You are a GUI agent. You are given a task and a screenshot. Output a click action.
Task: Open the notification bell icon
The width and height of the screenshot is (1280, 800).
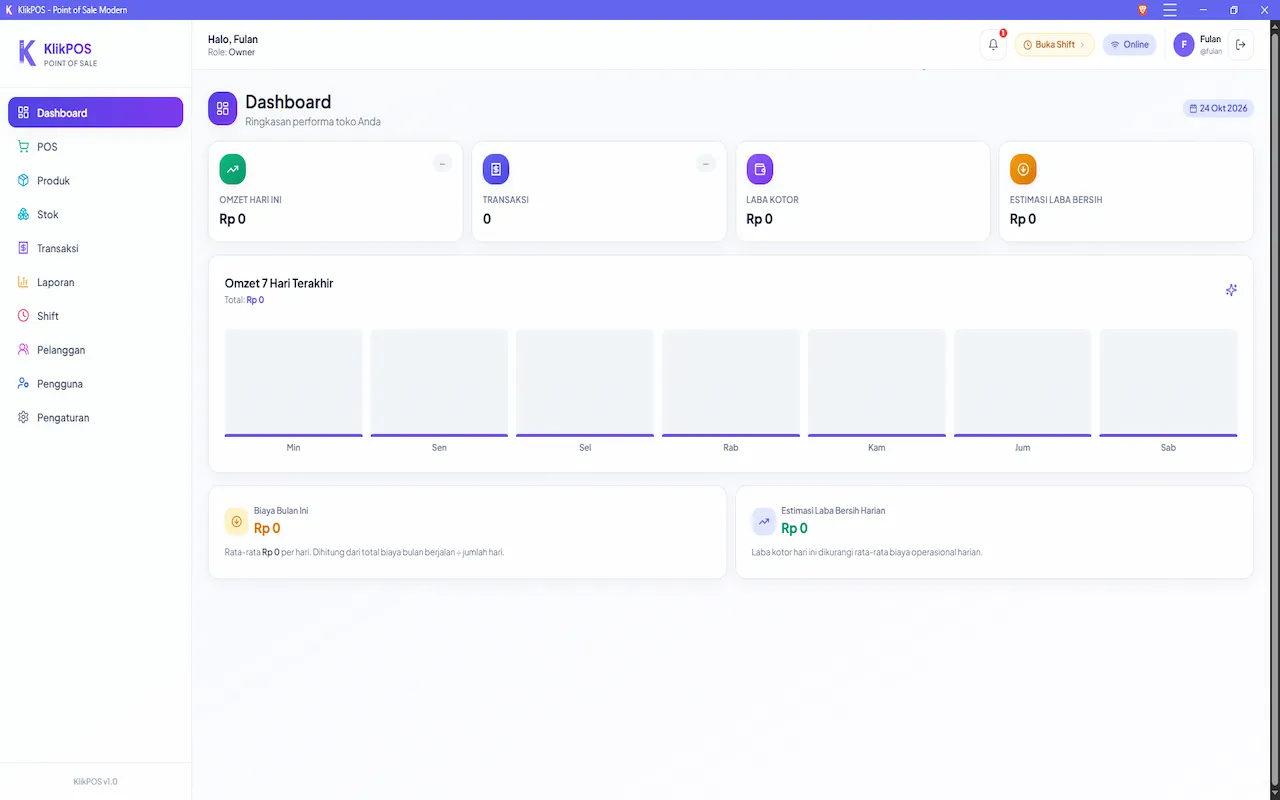pyautogui.click(x=993, y=44)
